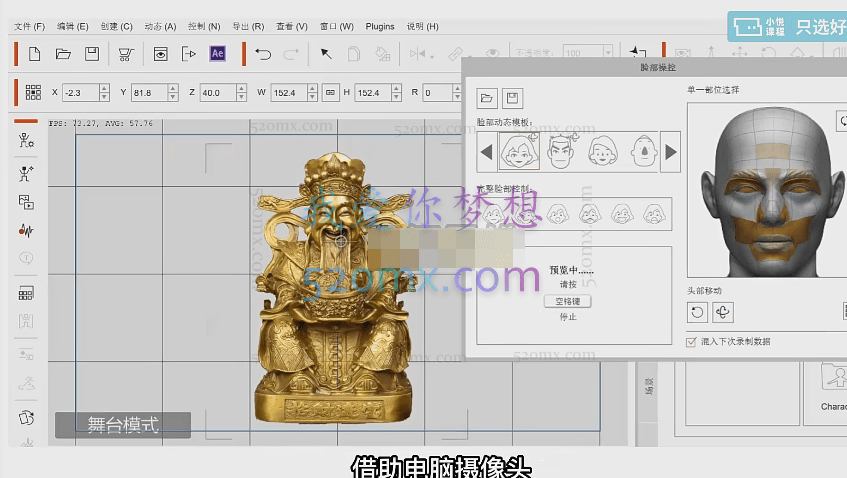Click the character composer sidebar icon
The image size is (847, 478).
26,141
